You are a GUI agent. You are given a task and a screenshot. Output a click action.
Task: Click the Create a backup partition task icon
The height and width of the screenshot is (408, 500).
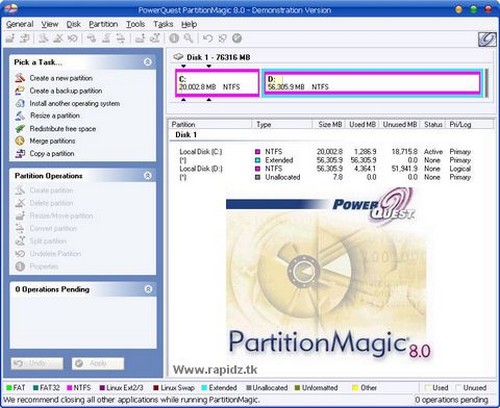tap(20, 91)
